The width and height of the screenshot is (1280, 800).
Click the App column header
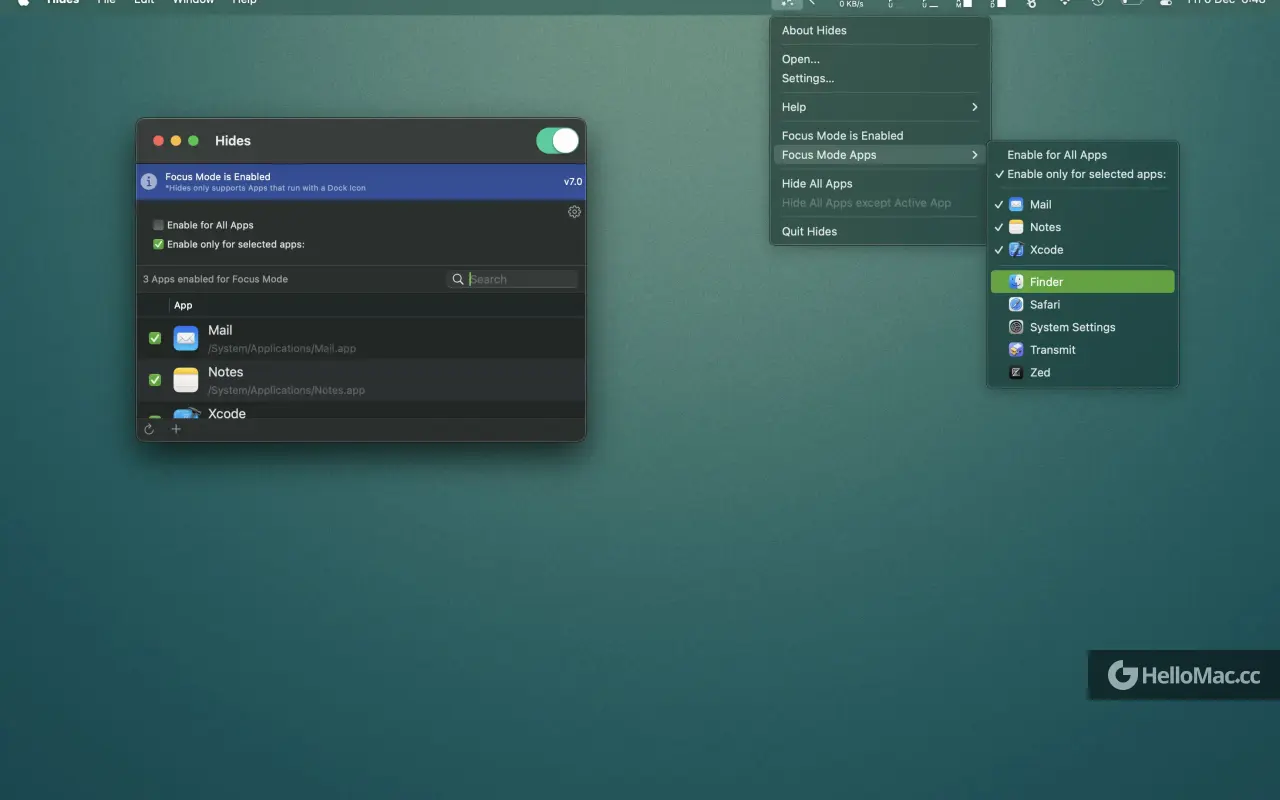coord(183,305)
